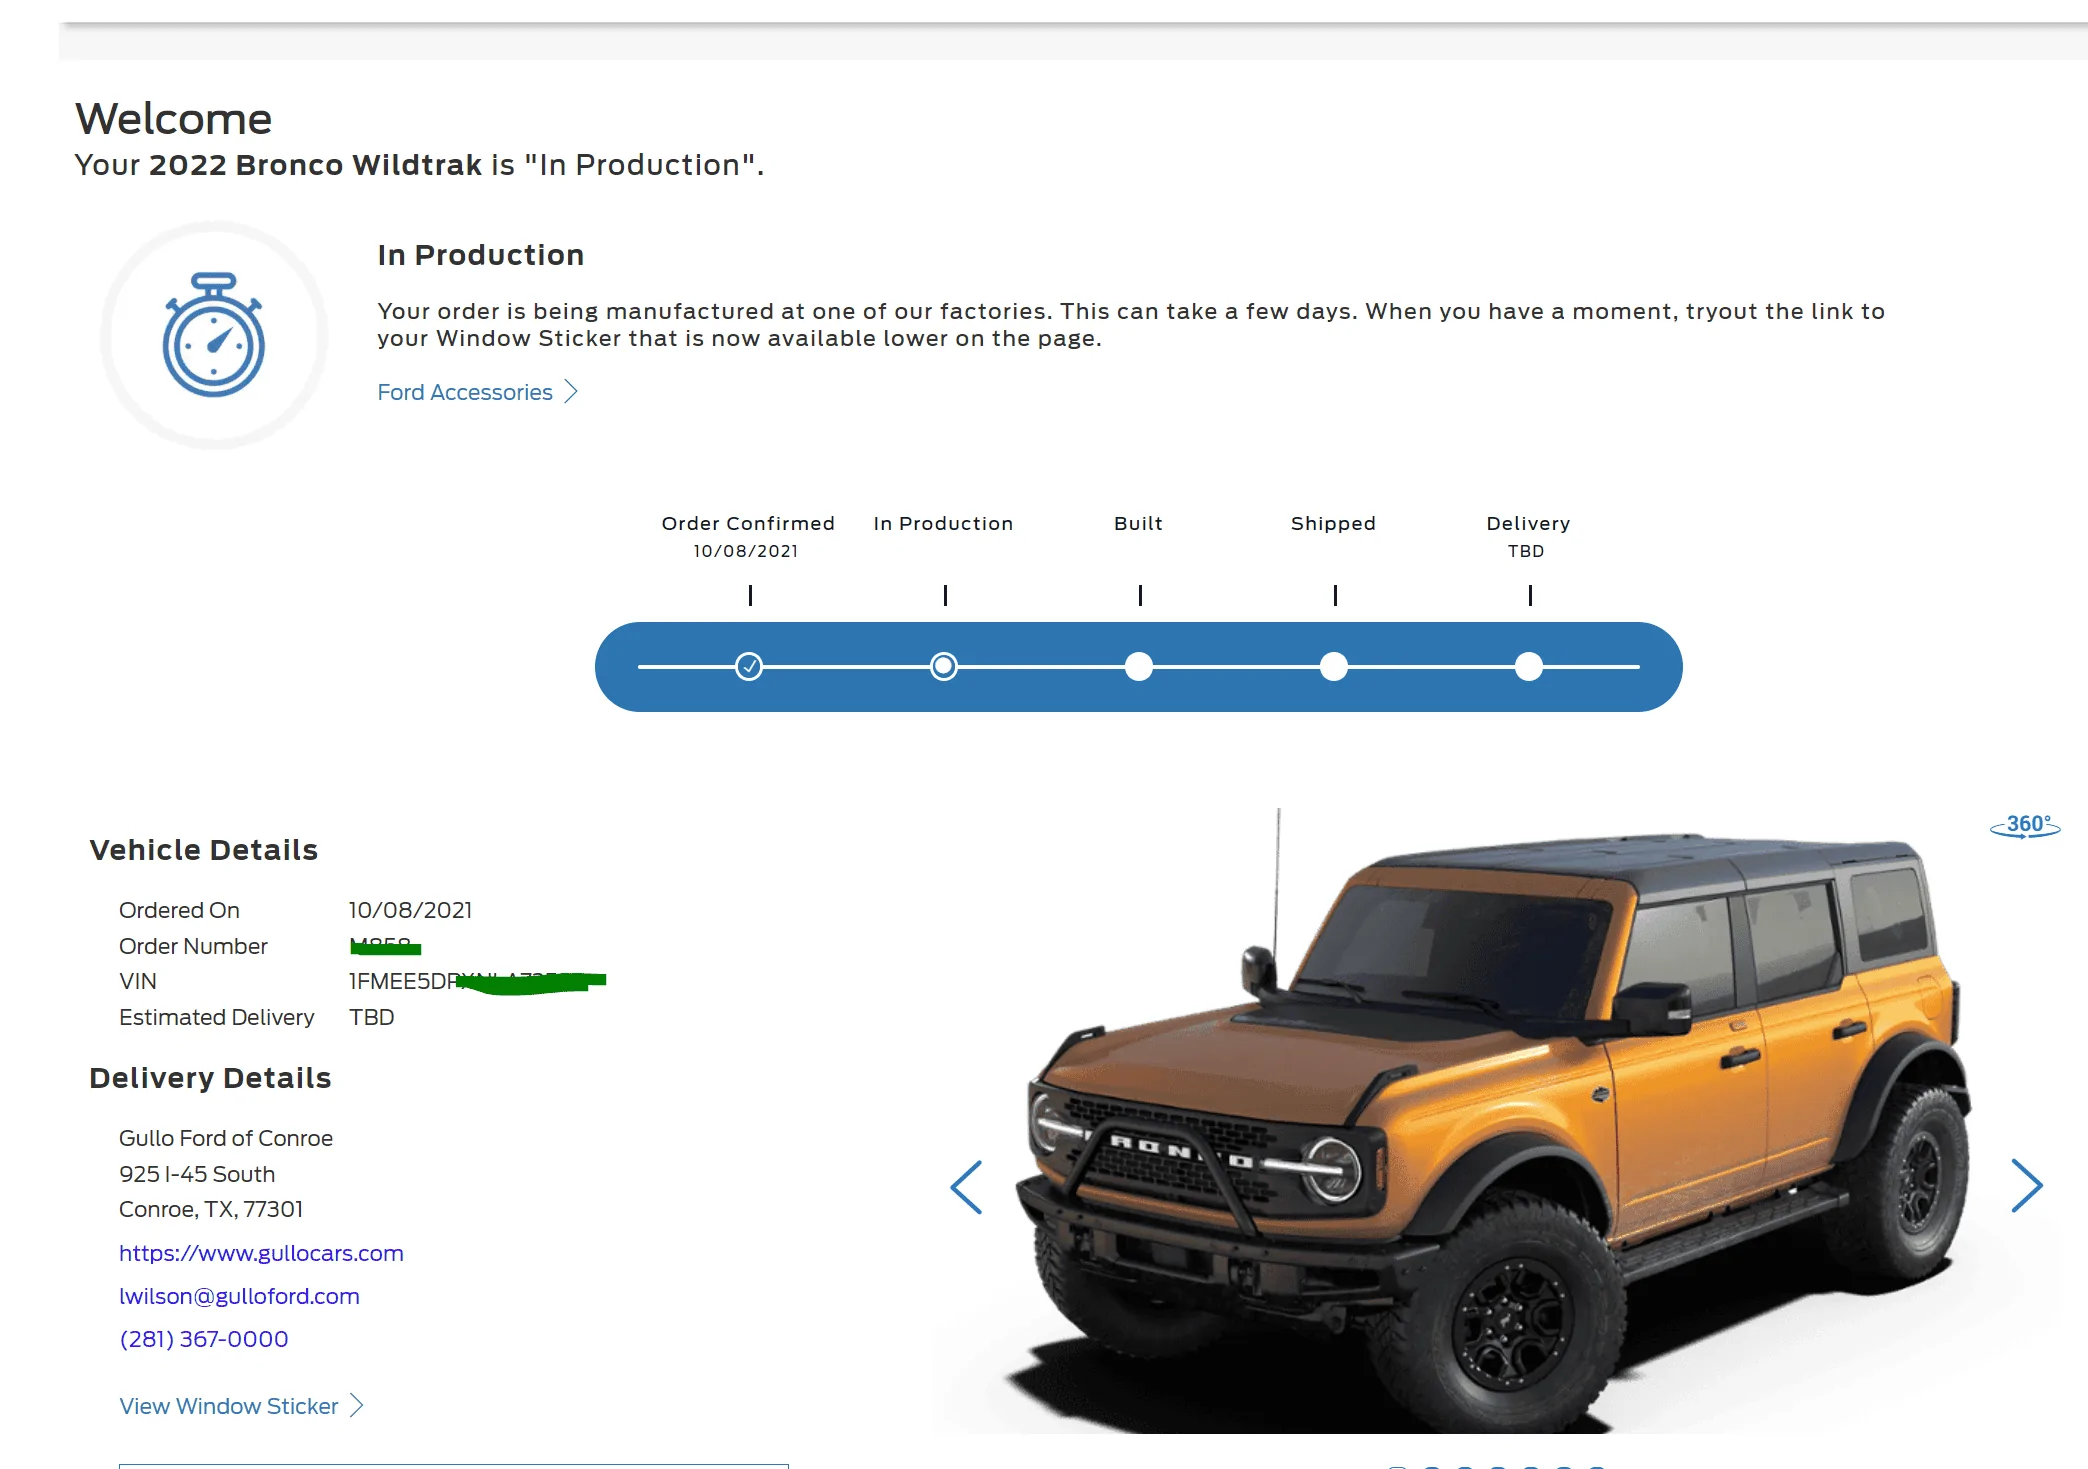Select the Delivery progress marker

tap(1529, 666)
